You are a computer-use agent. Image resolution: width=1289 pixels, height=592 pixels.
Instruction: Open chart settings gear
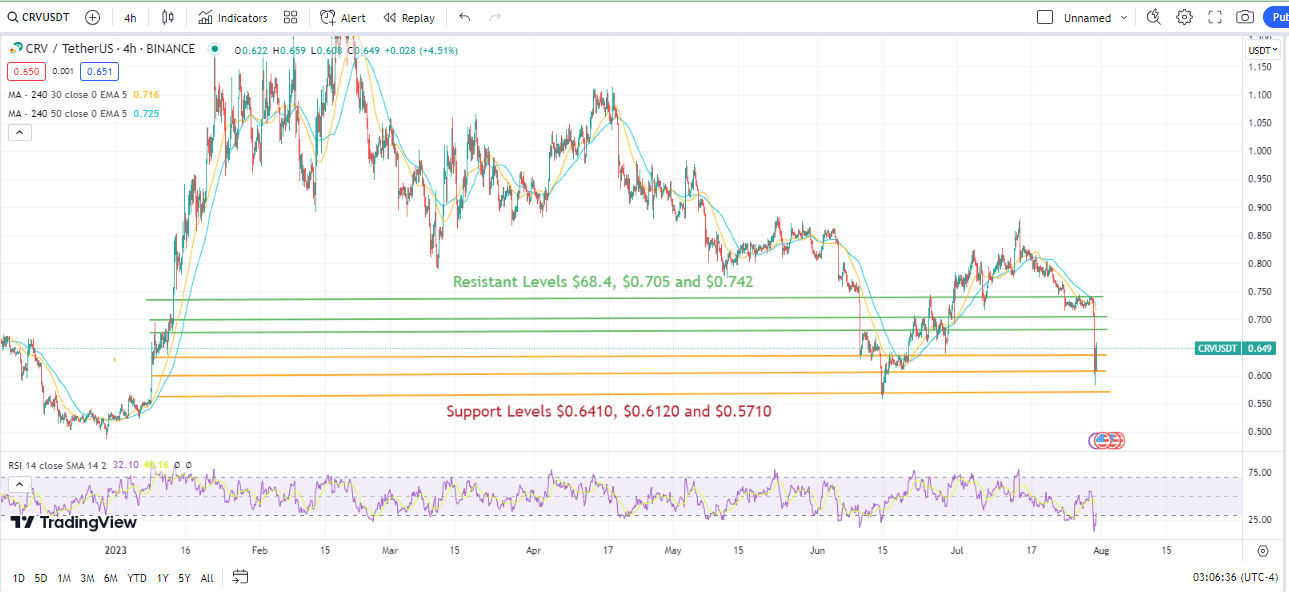pos(1185,17)
